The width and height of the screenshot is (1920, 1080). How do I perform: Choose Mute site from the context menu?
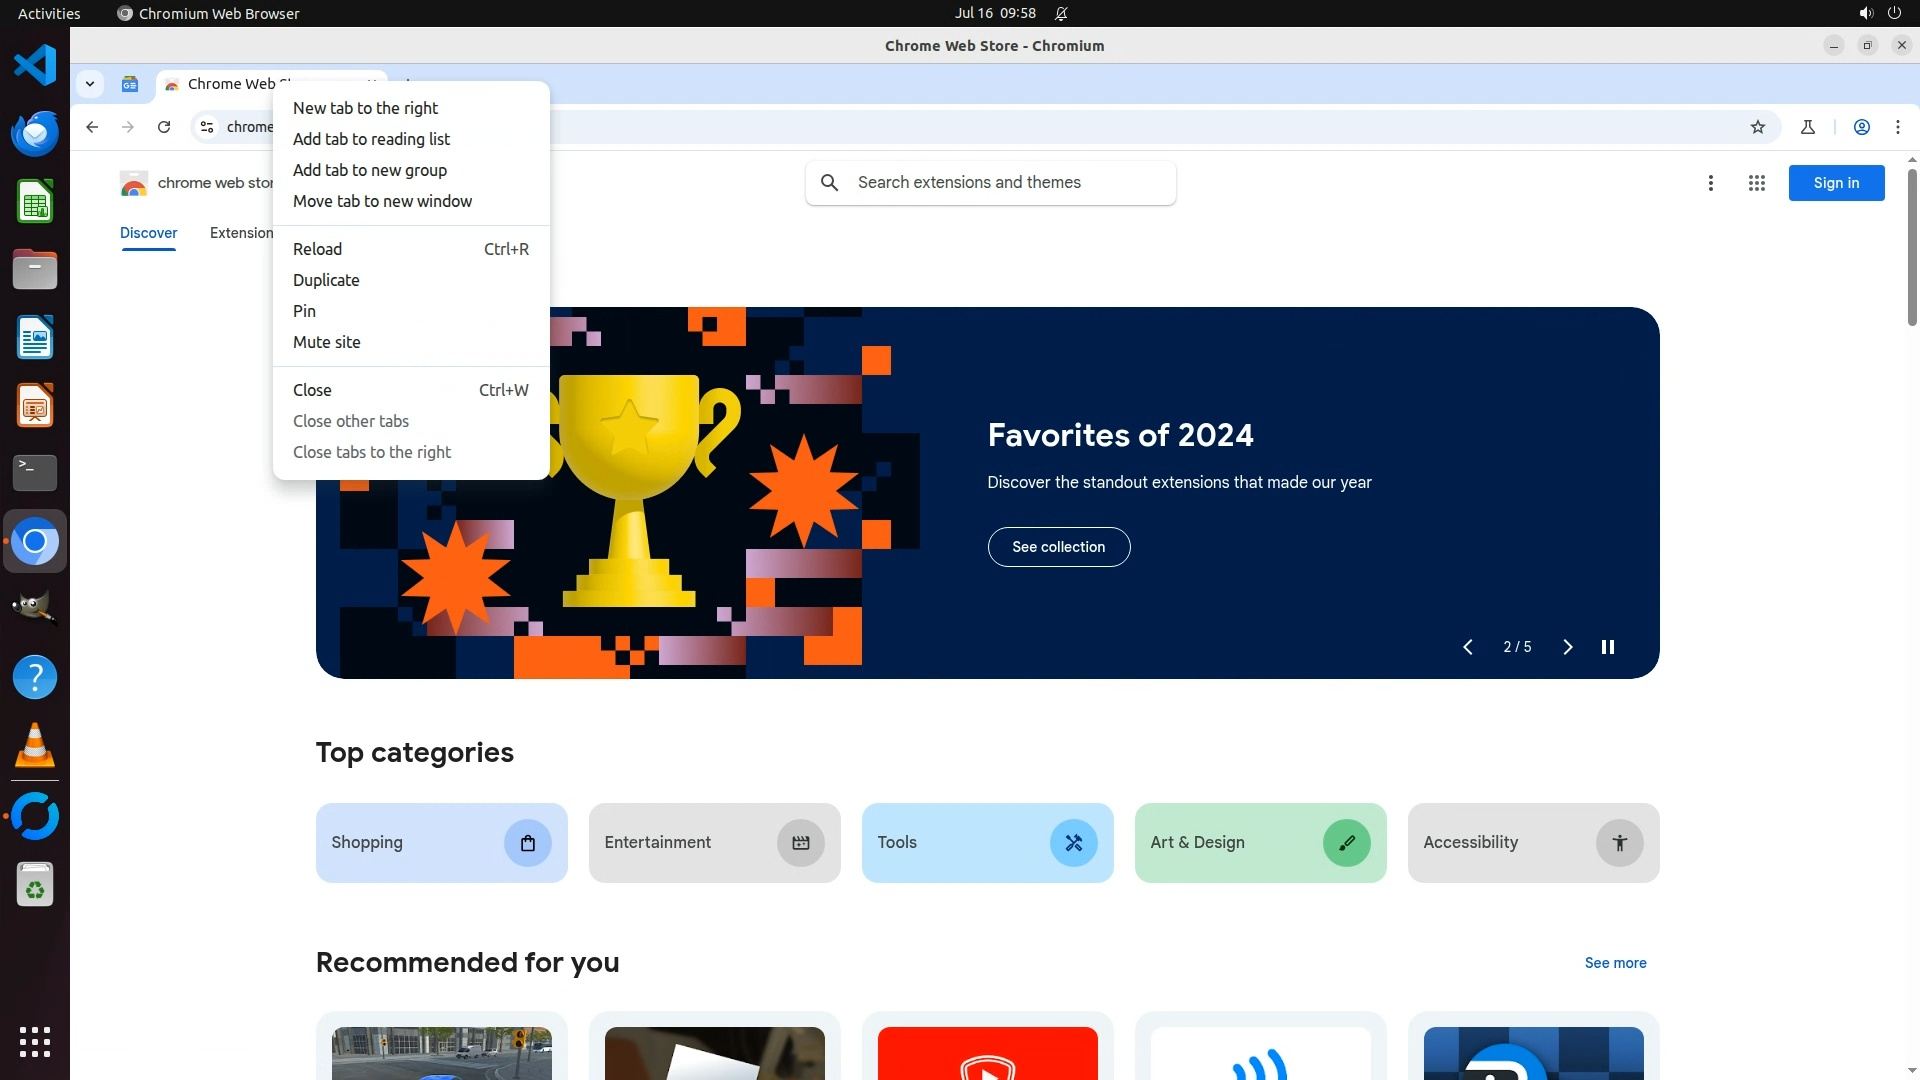(x=327, y=342)
